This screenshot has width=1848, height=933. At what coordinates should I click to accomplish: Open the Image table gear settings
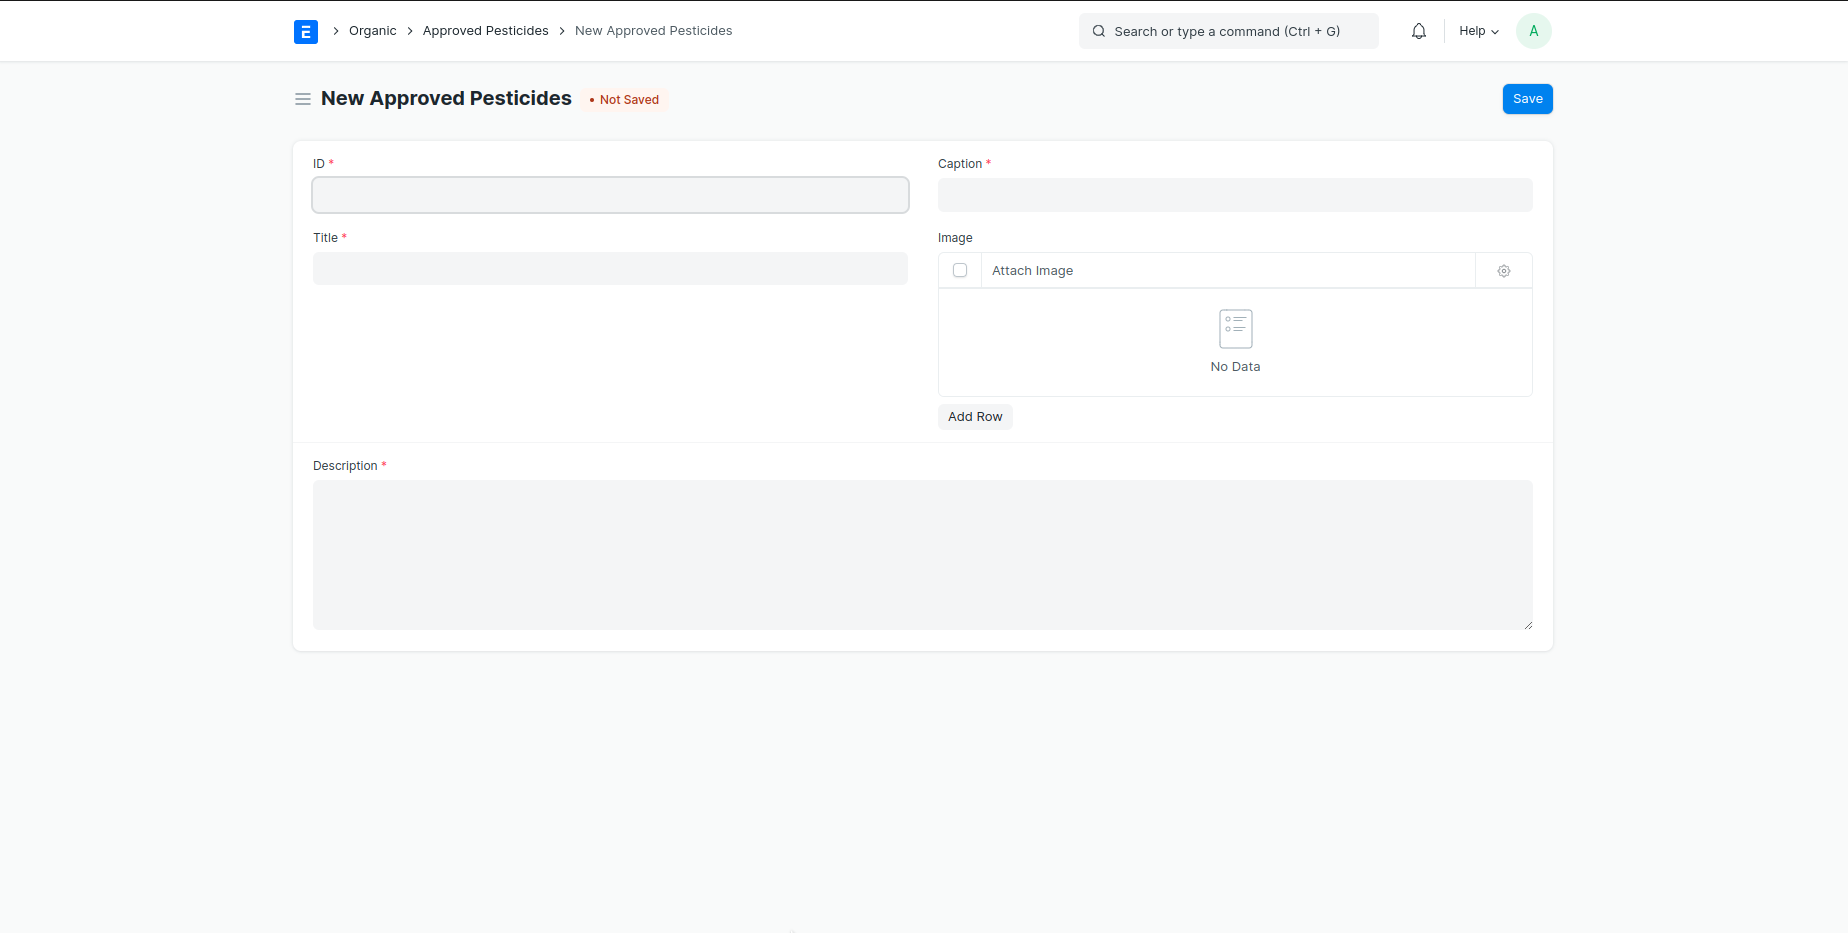pyautogui.click(x=1503, y=271)
